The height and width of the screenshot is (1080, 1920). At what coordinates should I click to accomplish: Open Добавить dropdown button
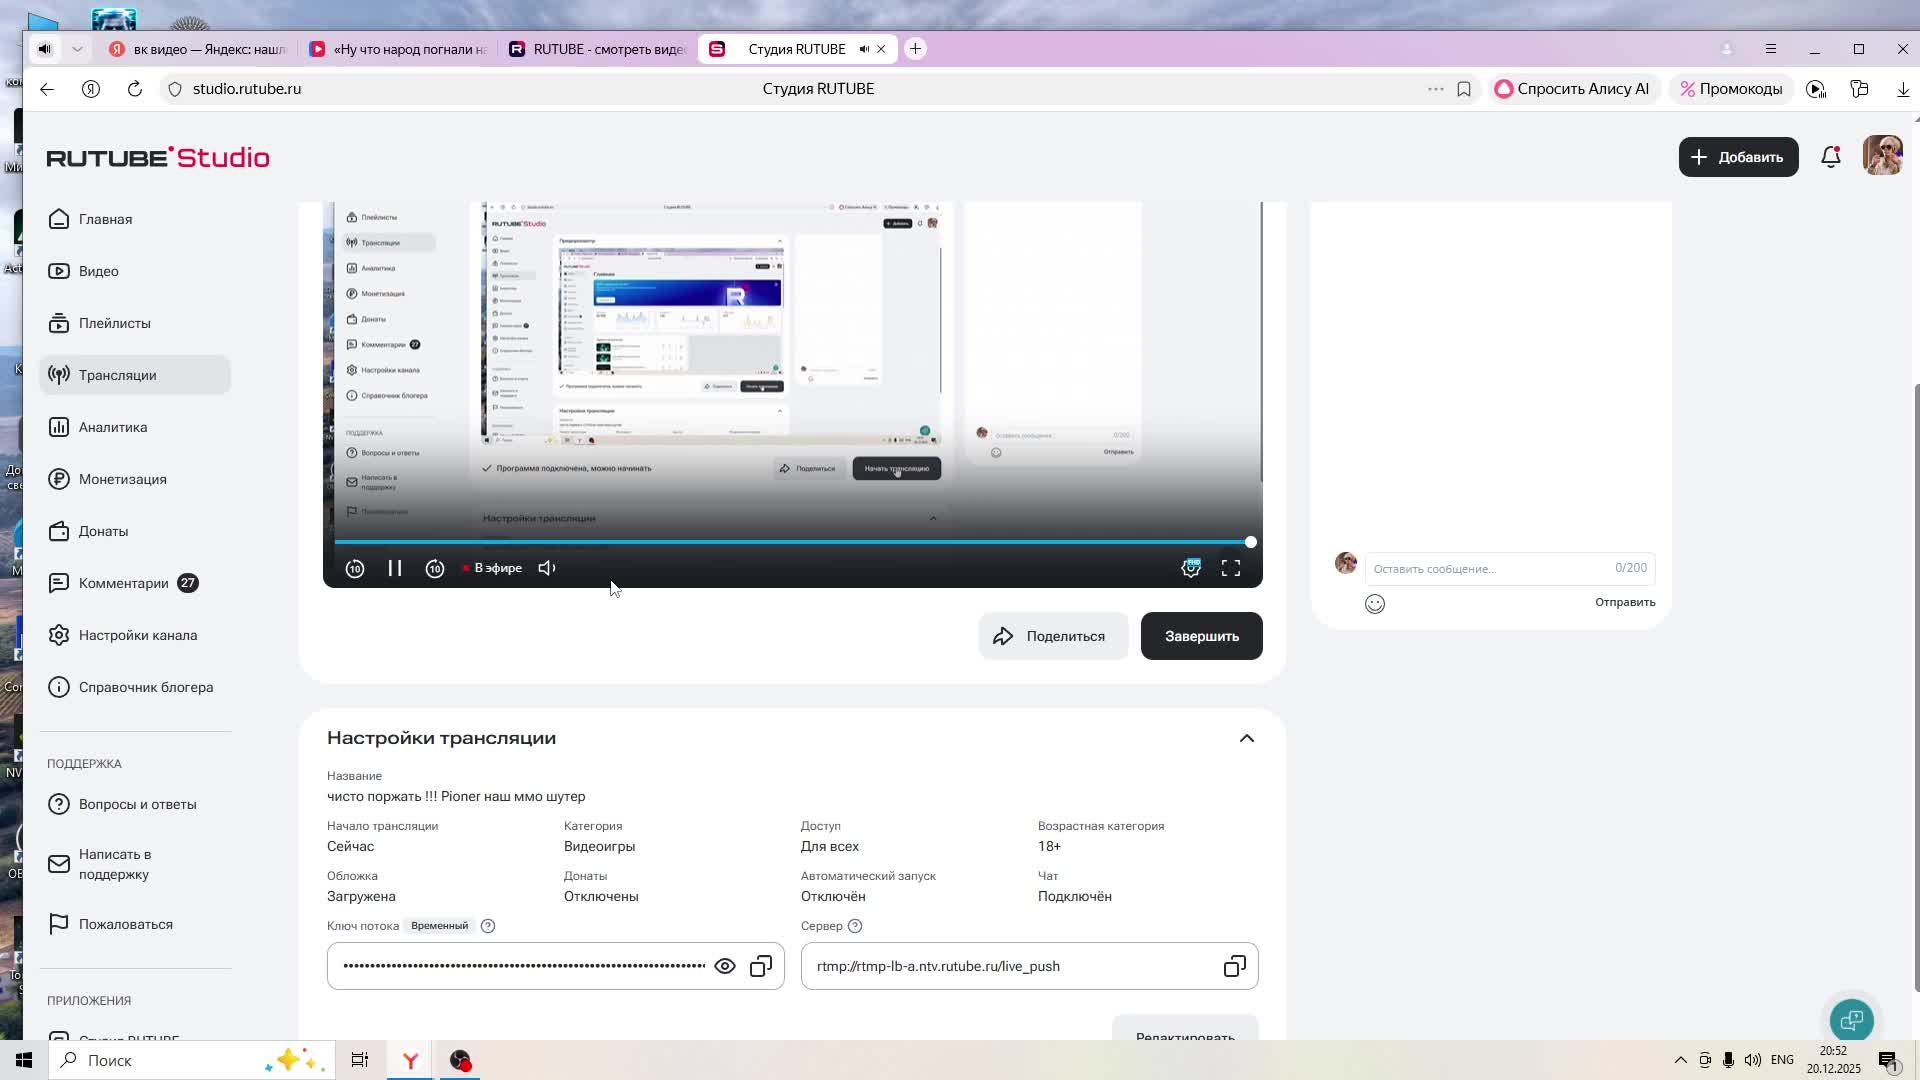click(1738, 157)
